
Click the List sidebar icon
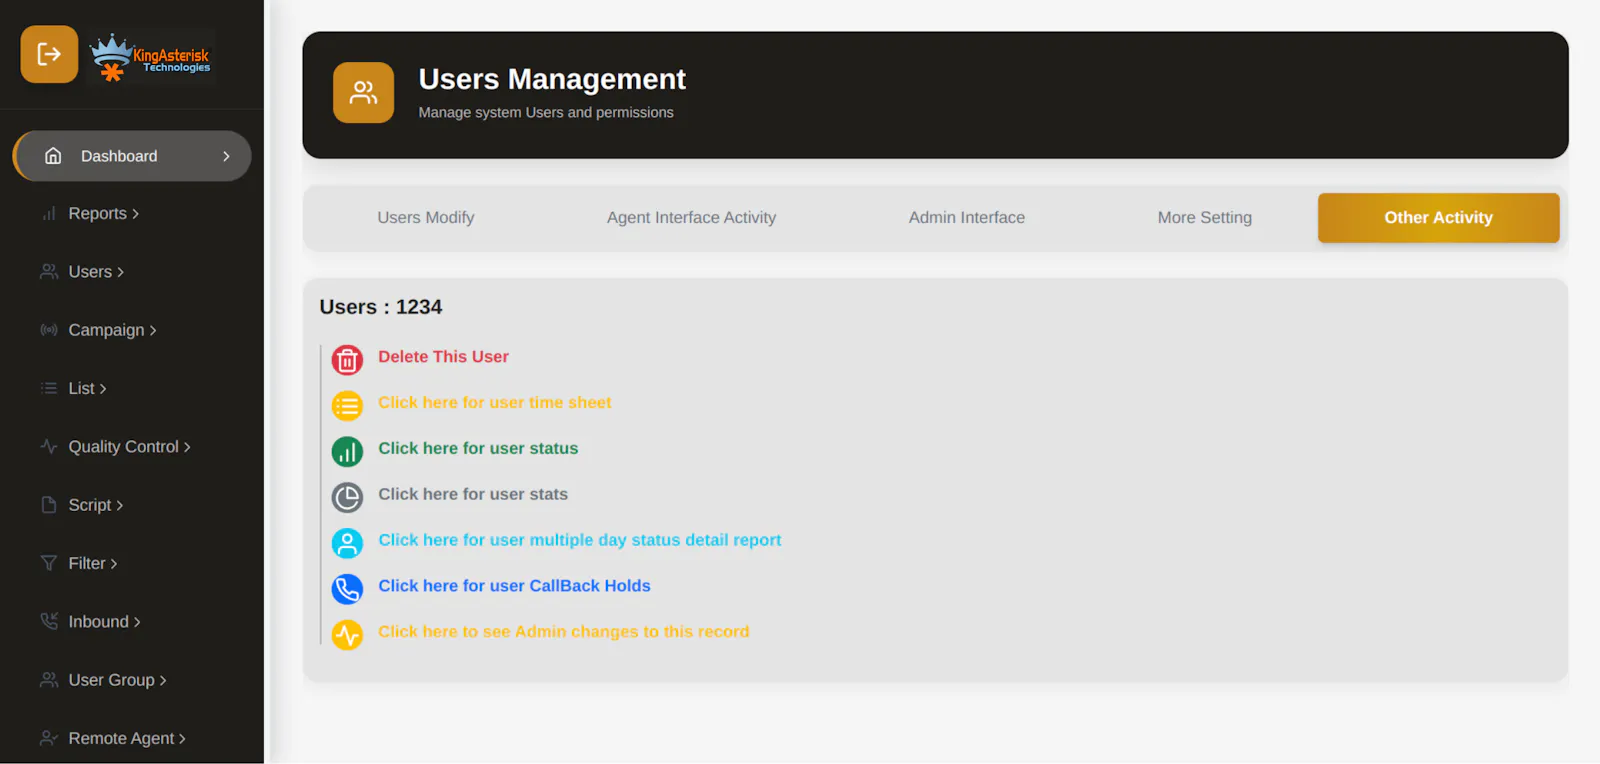[x=49, y=388]
